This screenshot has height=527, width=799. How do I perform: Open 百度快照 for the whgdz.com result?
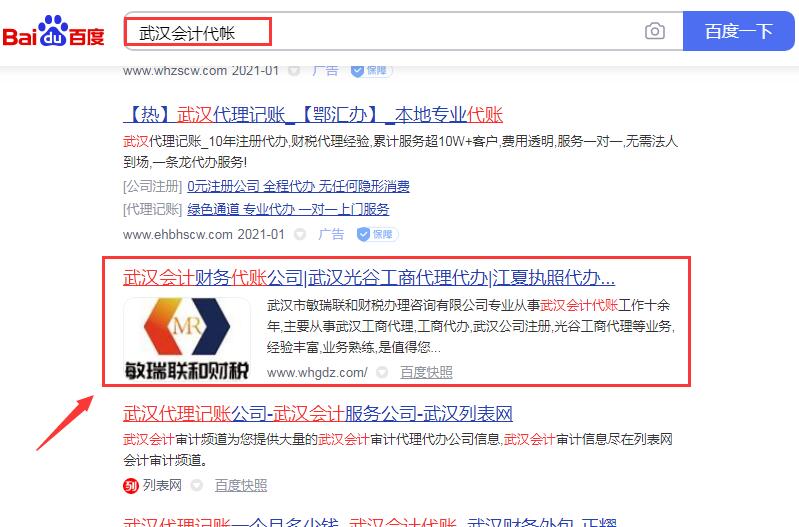426,373
